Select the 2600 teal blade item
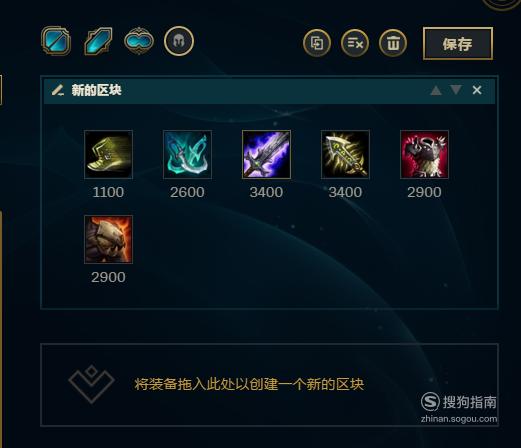The width and height of the screenshot is (521, 448). 187,154
